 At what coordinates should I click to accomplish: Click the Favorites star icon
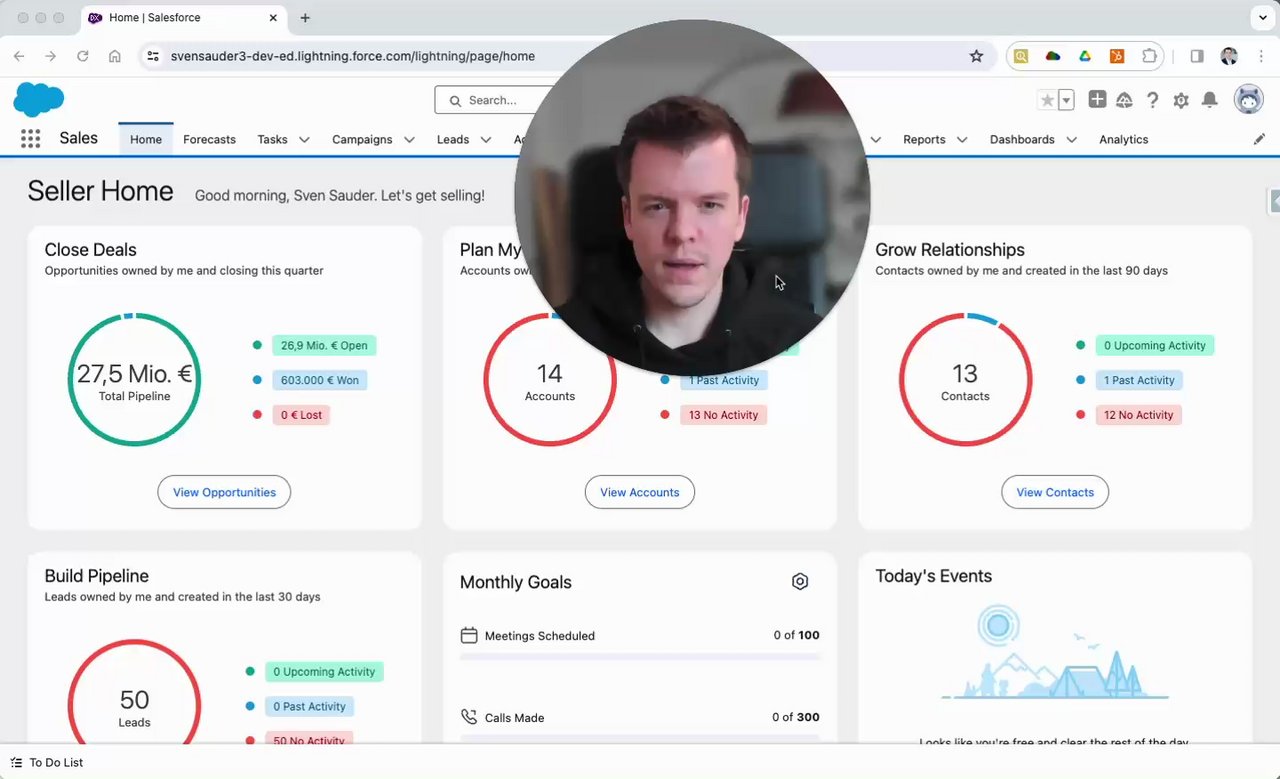[x=1047, y=100]
